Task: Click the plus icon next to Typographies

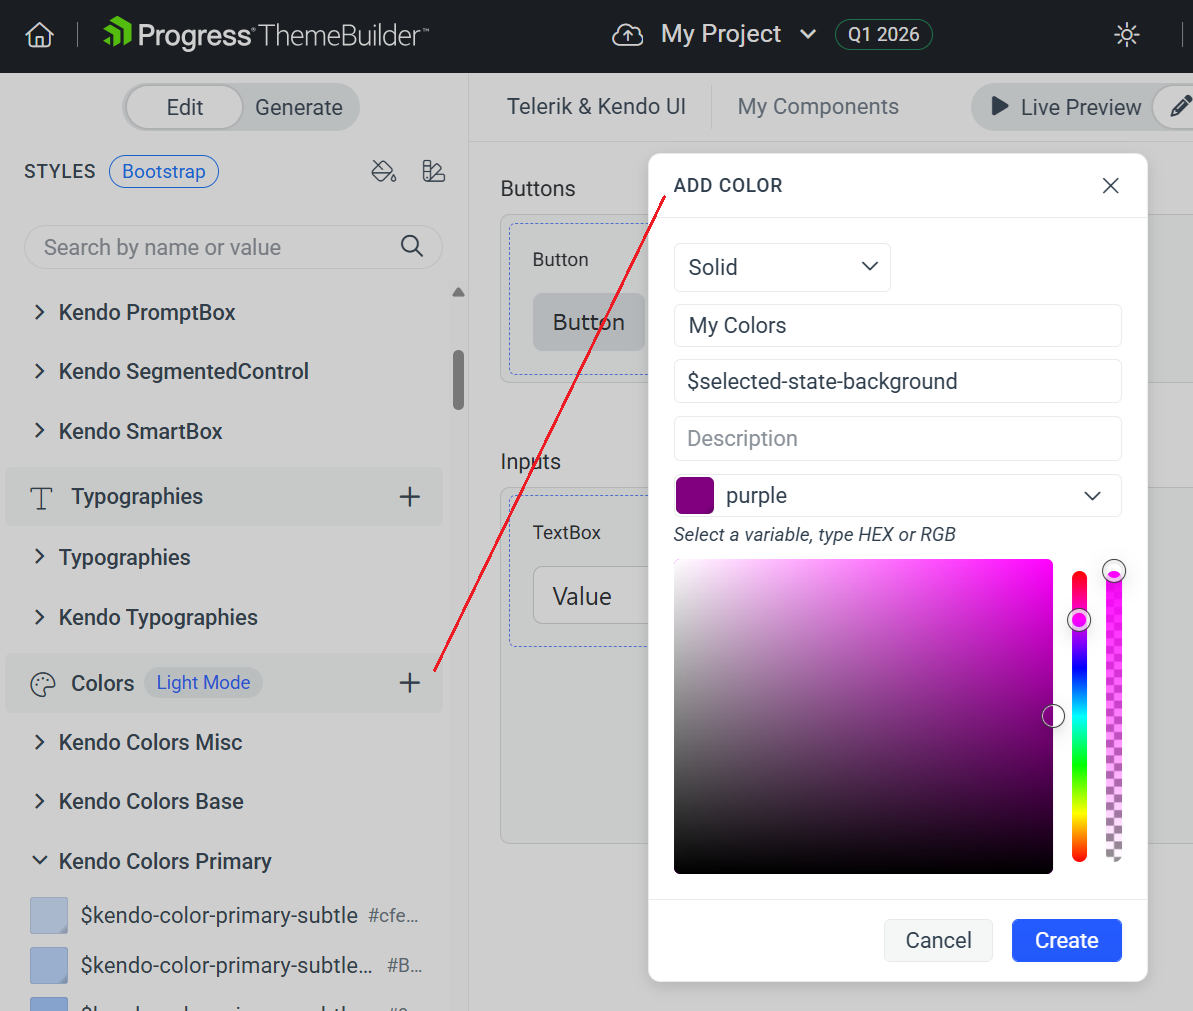Action: point(409,496)
